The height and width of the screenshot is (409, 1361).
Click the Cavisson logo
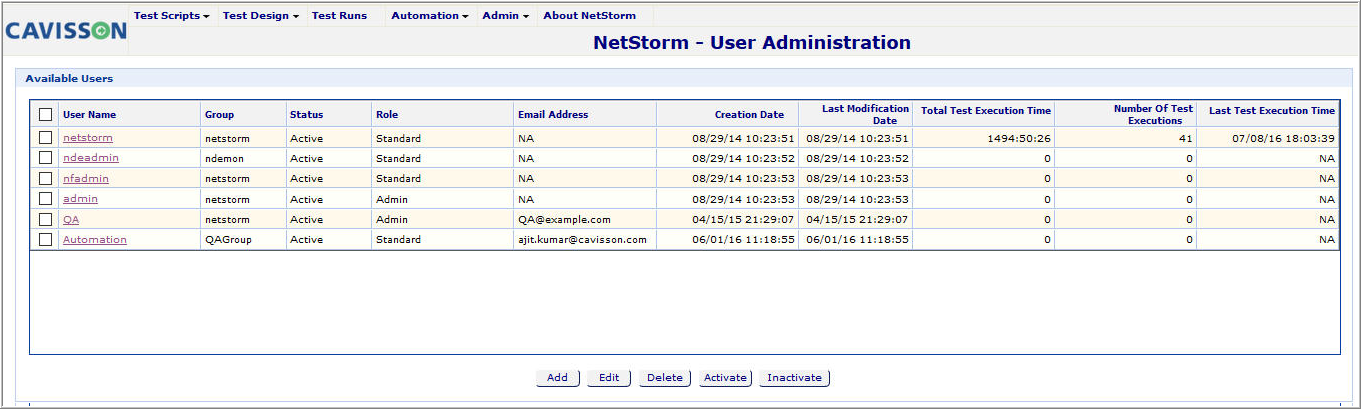tap(66, 31)
